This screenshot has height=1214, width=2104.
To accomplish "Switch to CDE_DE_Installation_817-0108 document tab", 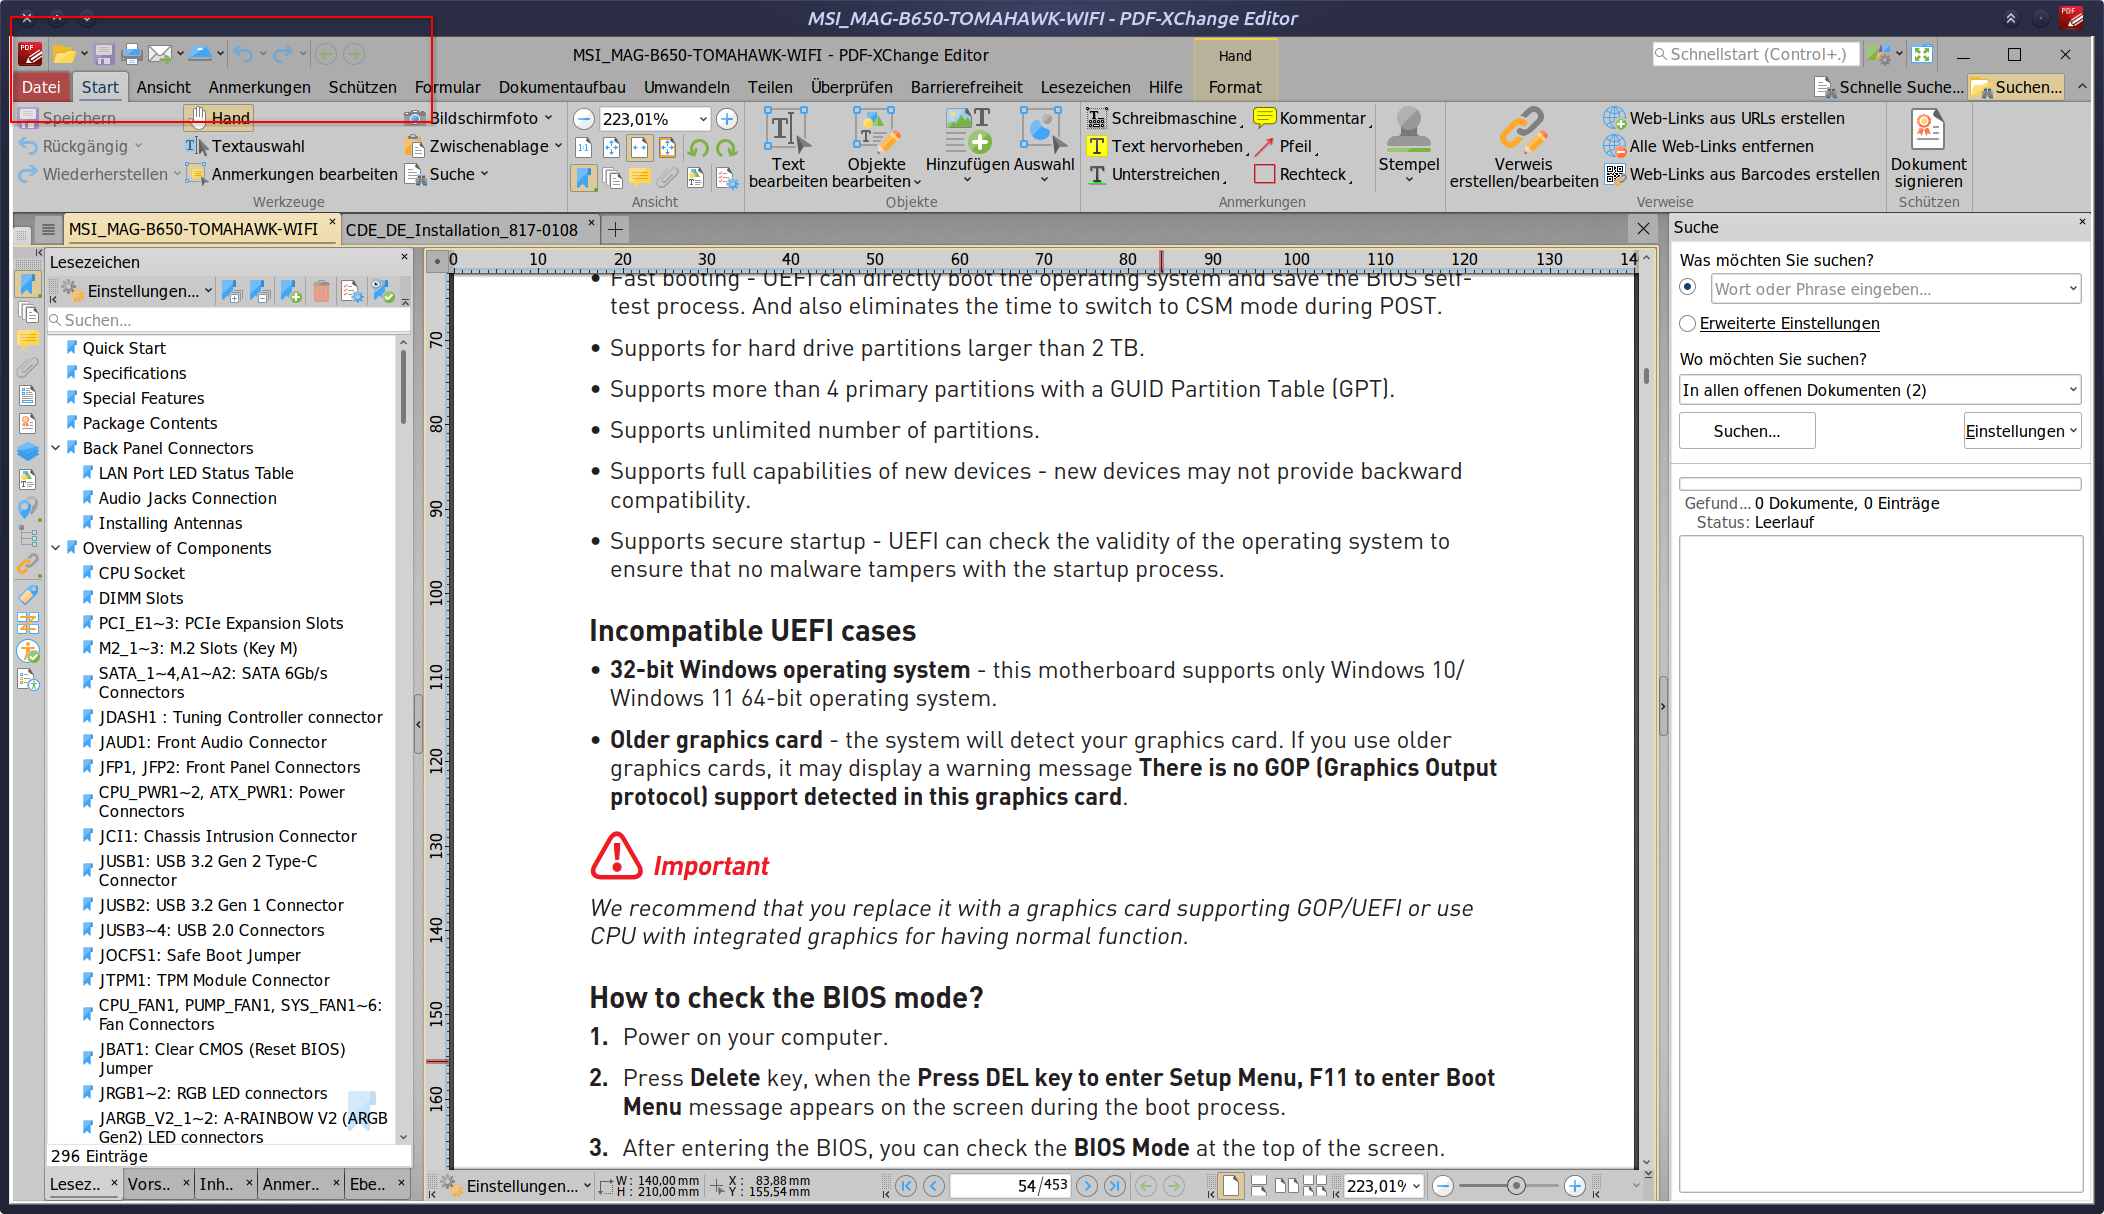I will pos(462,229).
